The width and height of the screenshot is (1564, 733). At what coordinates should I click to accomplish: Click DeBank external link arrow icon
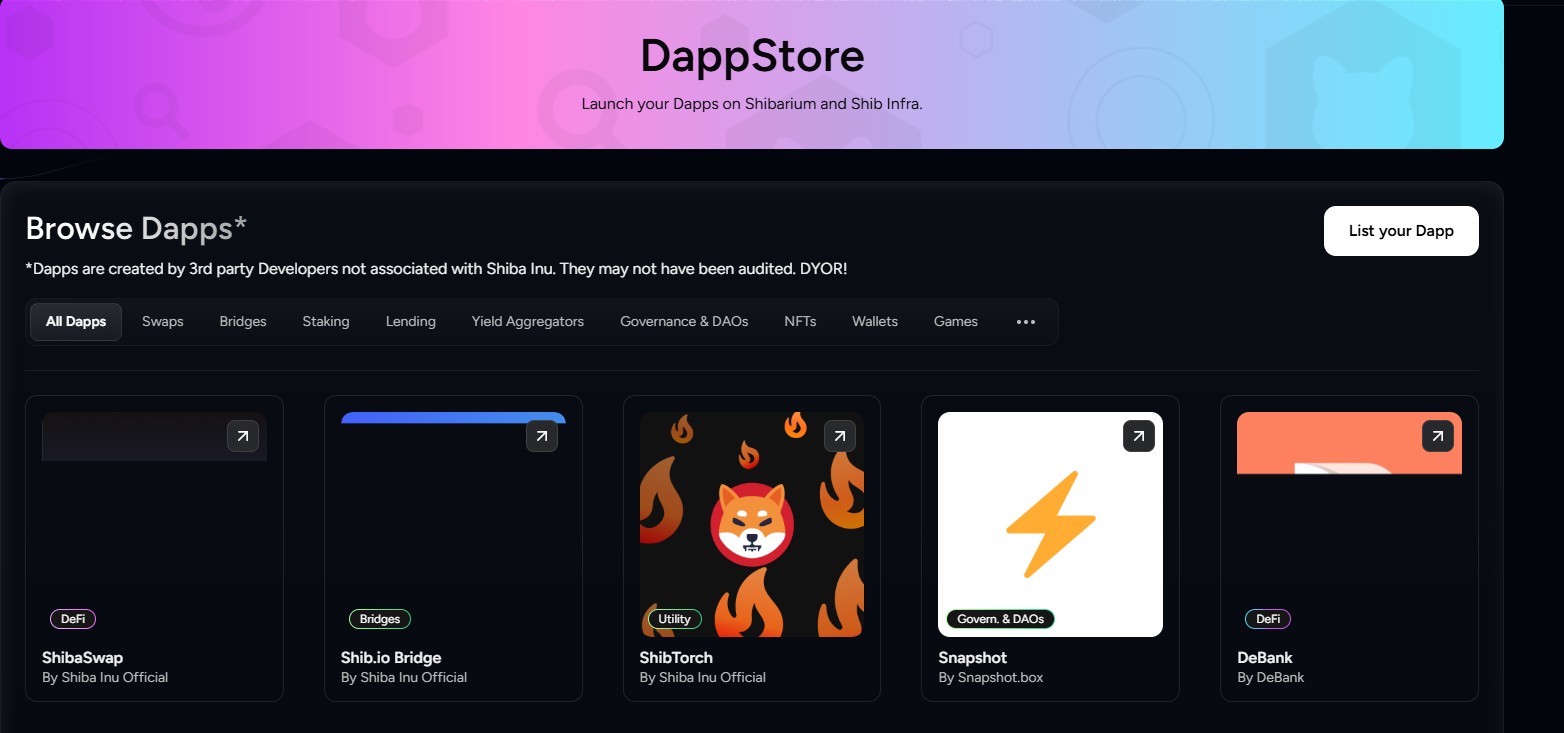(x=1437, y=436)
